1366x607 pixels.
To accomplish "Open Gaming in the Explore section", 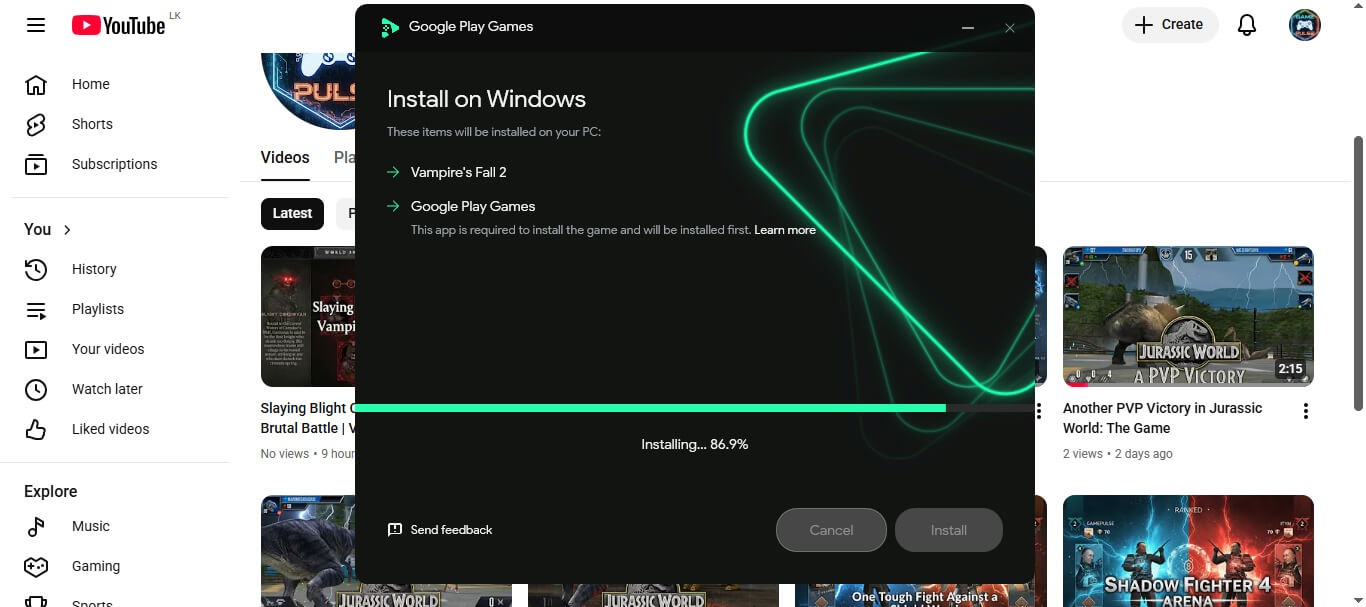I will [x=95, y=566].
